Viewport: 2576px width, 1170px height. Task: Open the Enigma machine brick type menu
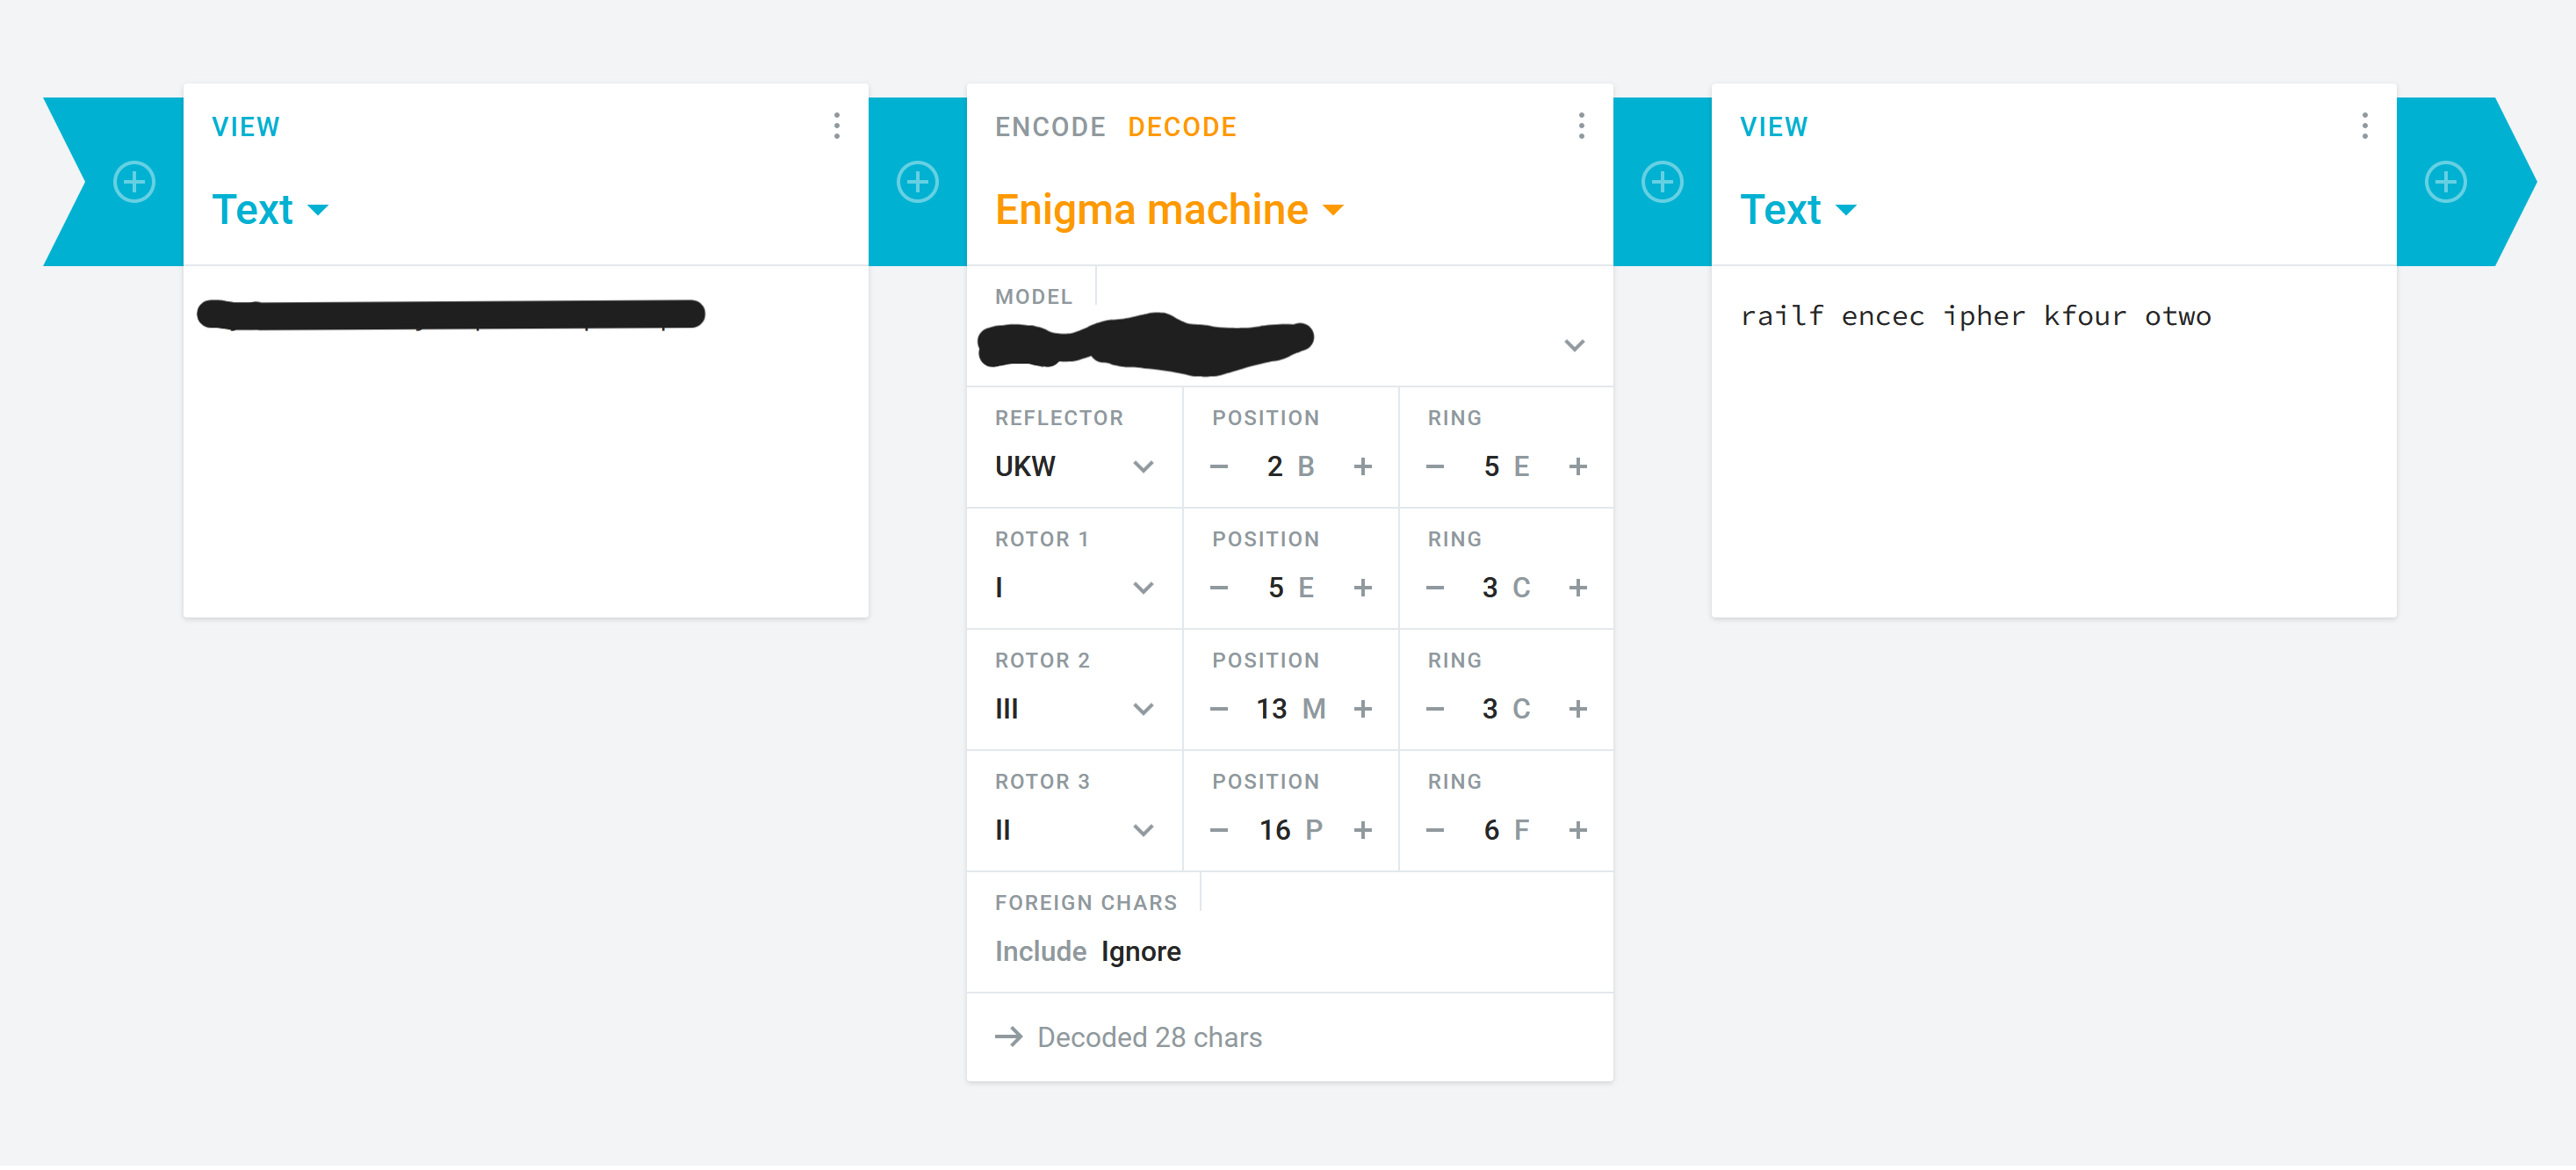click(1168, 210)
